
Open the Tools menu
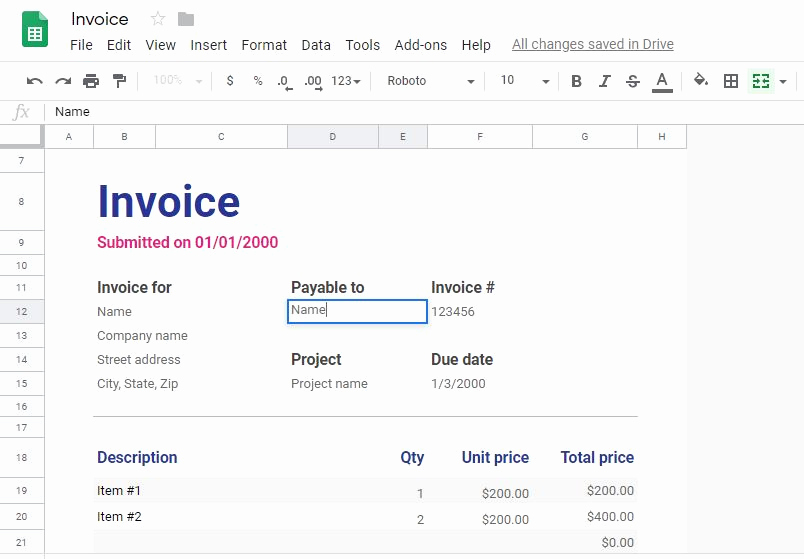363,45
